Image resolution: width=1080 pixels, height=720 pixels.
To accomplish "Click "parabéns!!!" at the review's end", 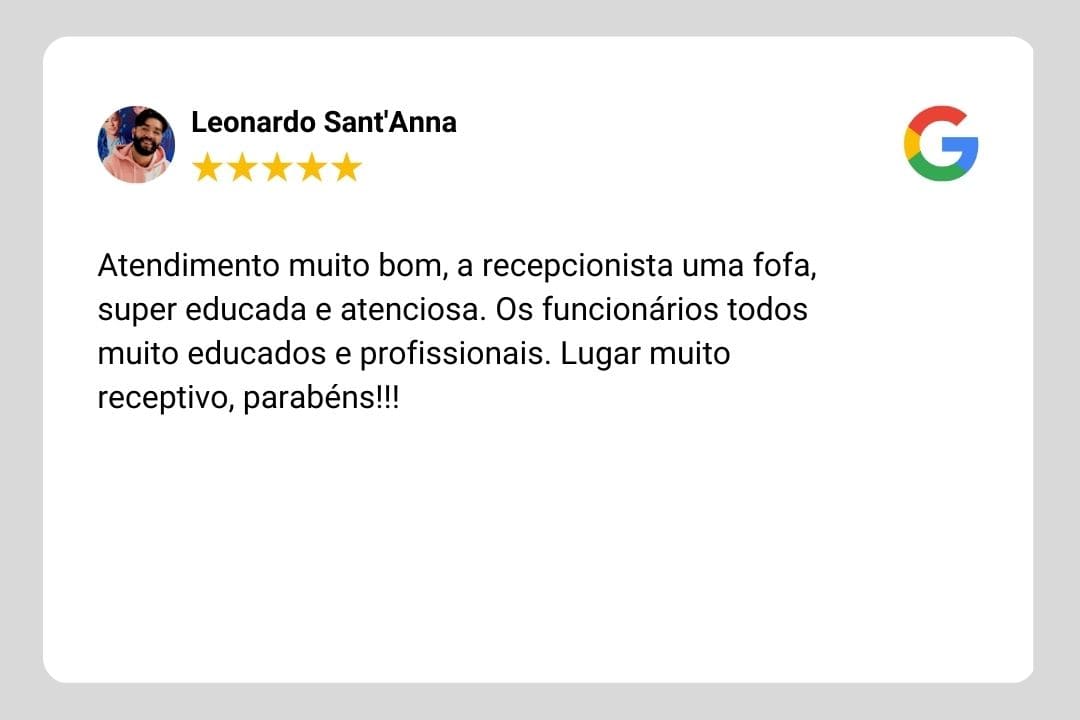I will 321,398.
